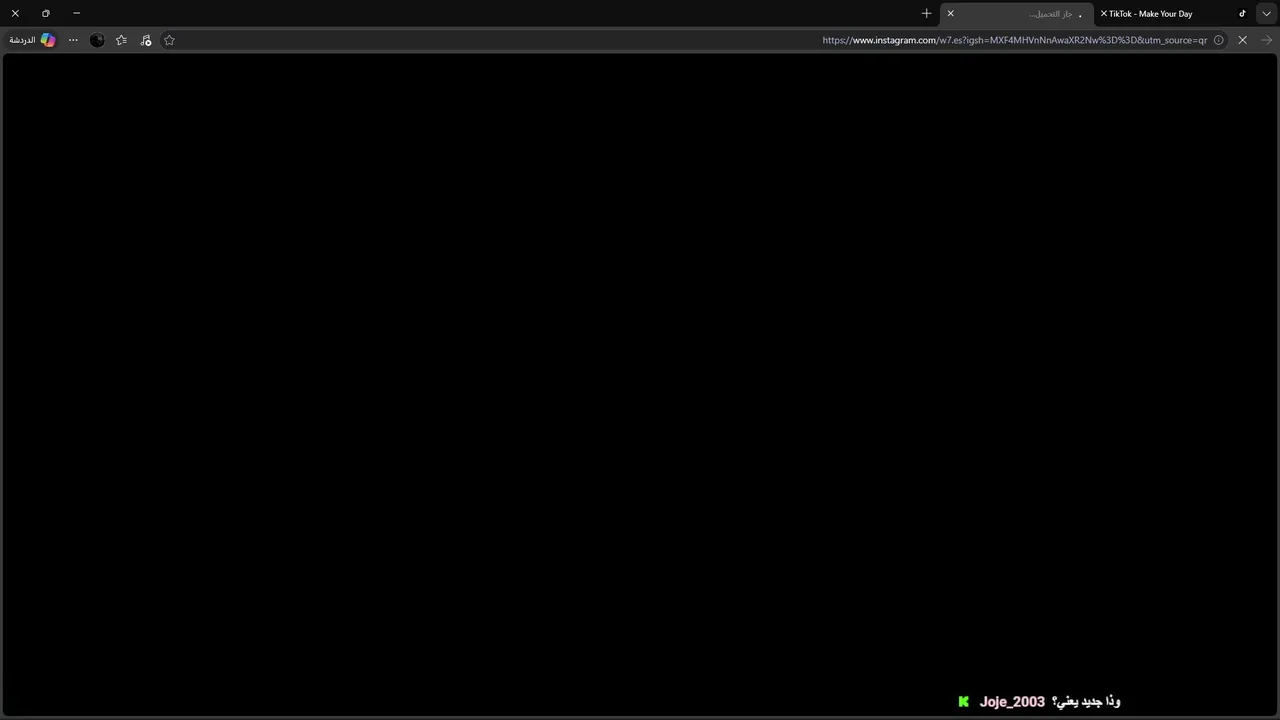The image size is (1280, 720).
Task: Close the loading Instagram tab
Action: [x=950, y=14]
